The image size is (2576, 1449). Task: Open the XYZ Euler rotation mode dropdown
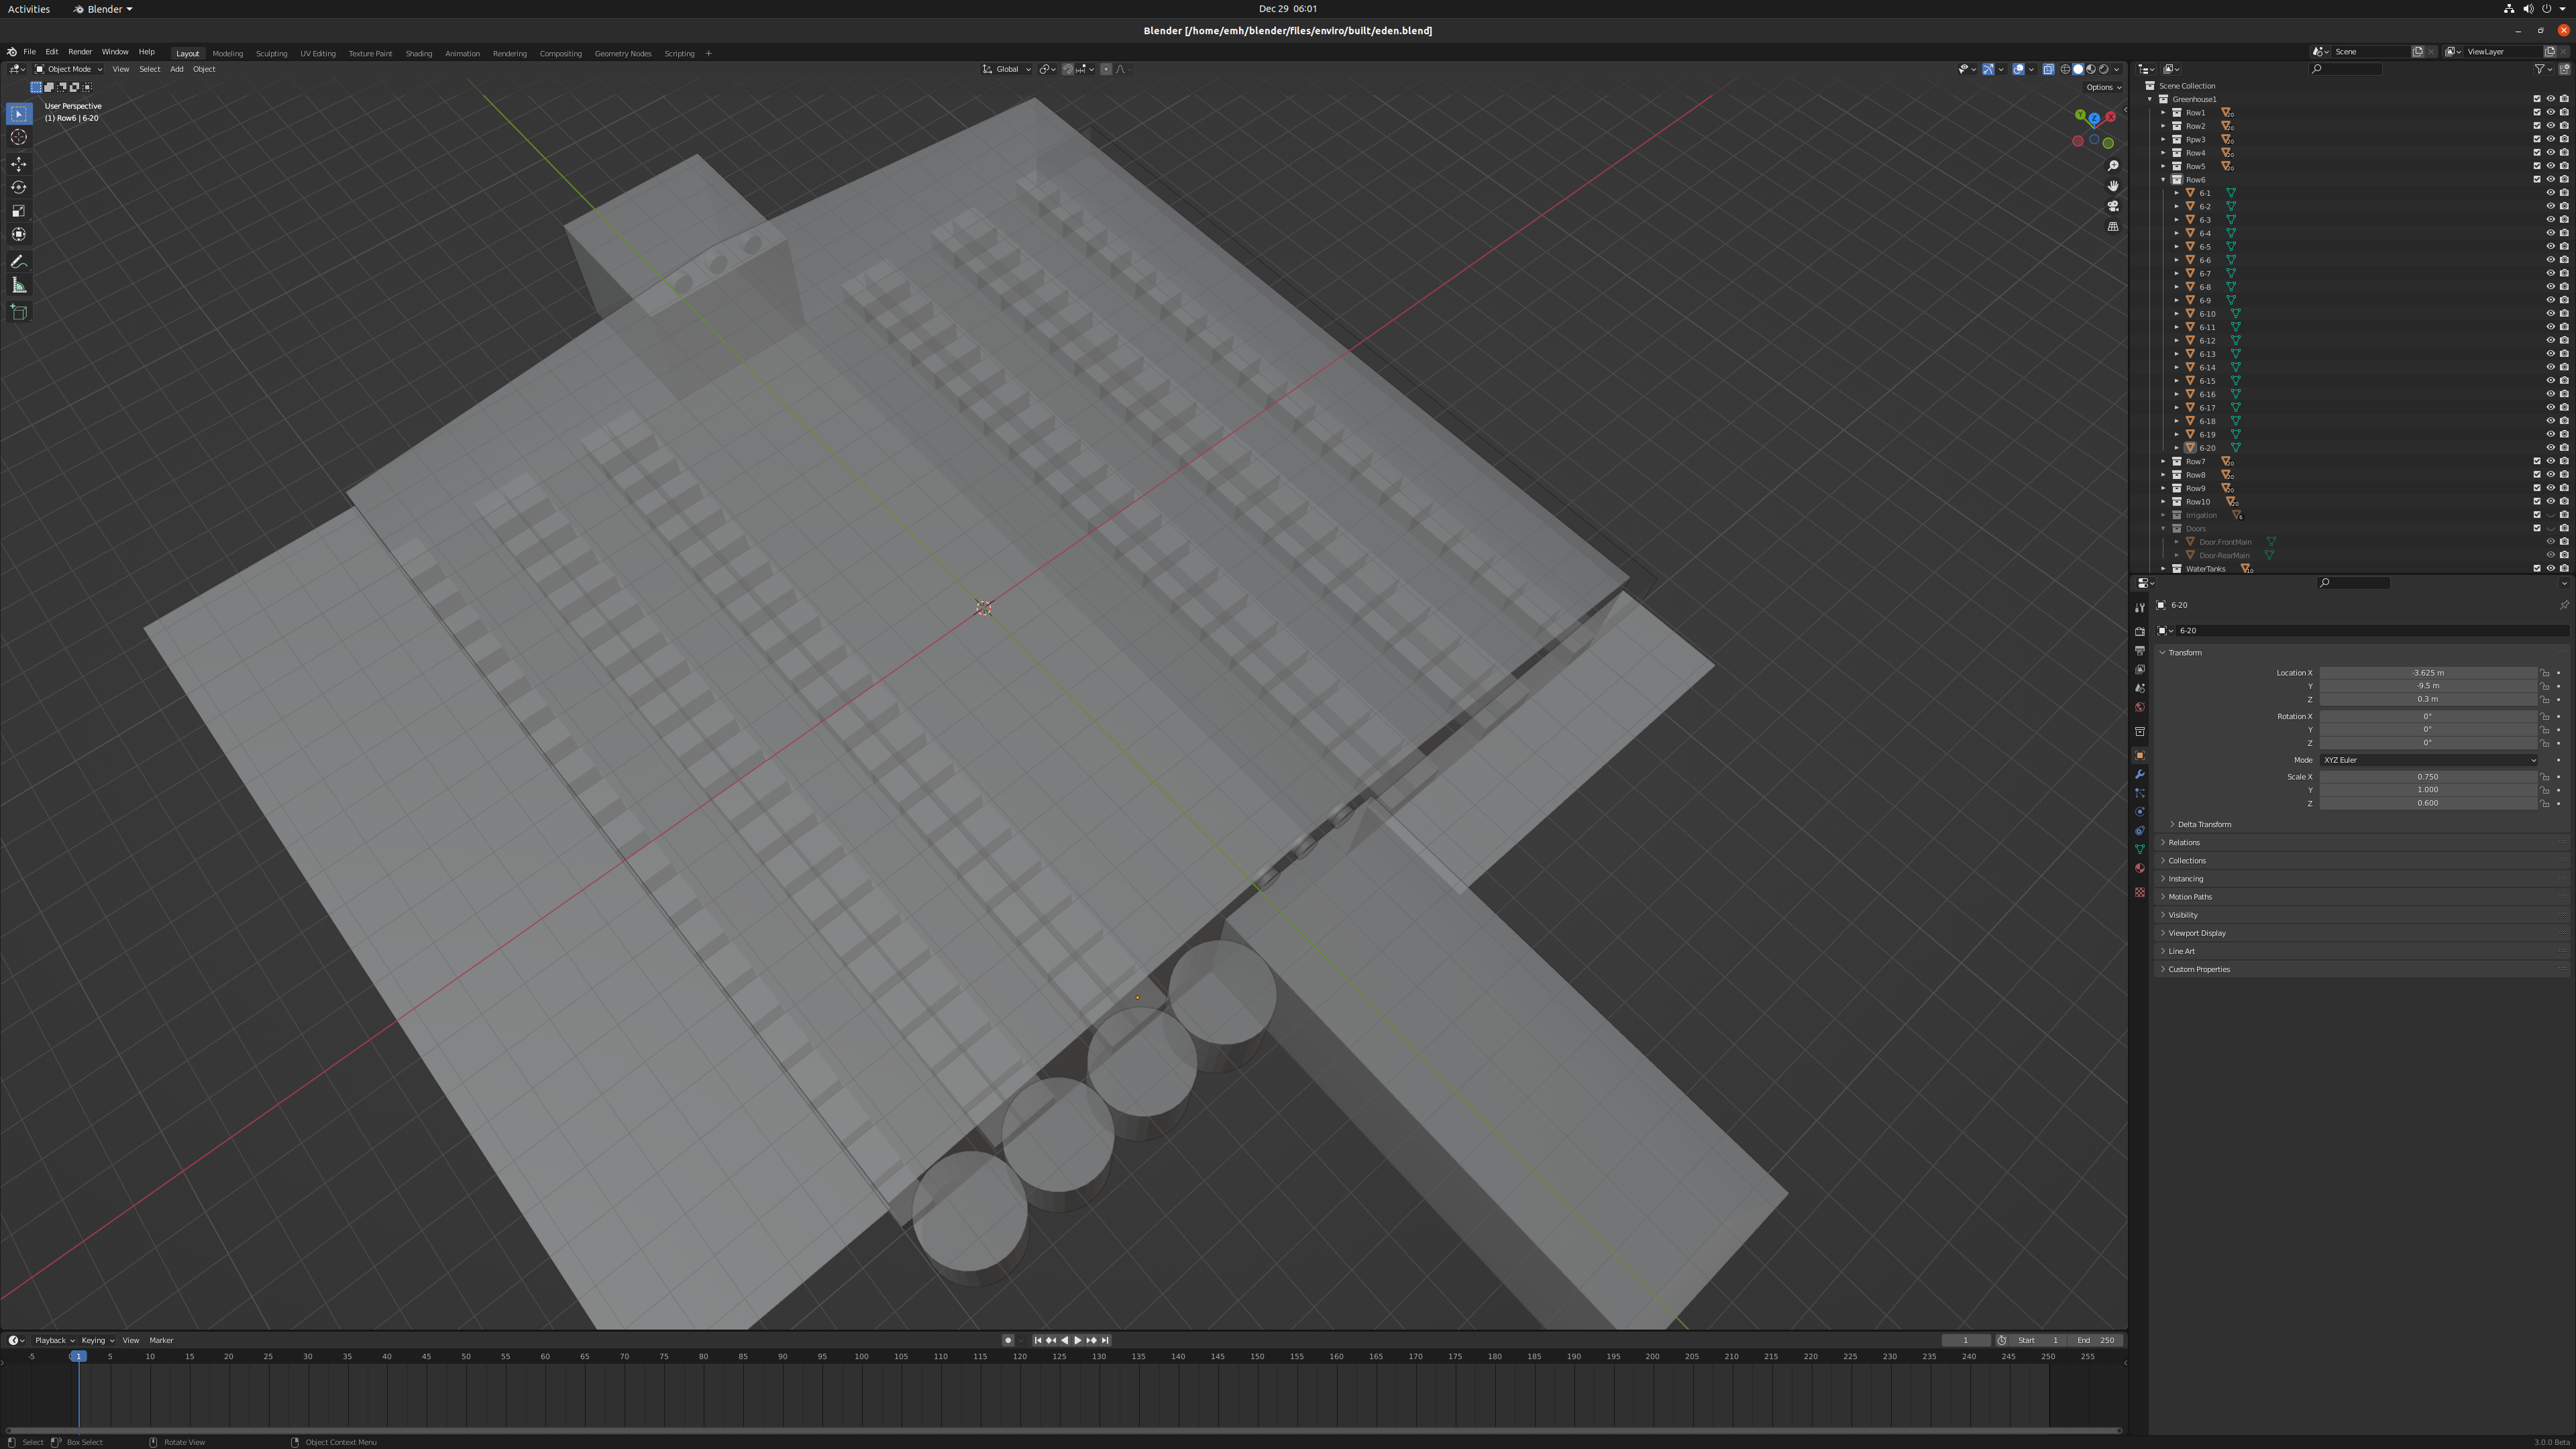(x=2427, y=760)
